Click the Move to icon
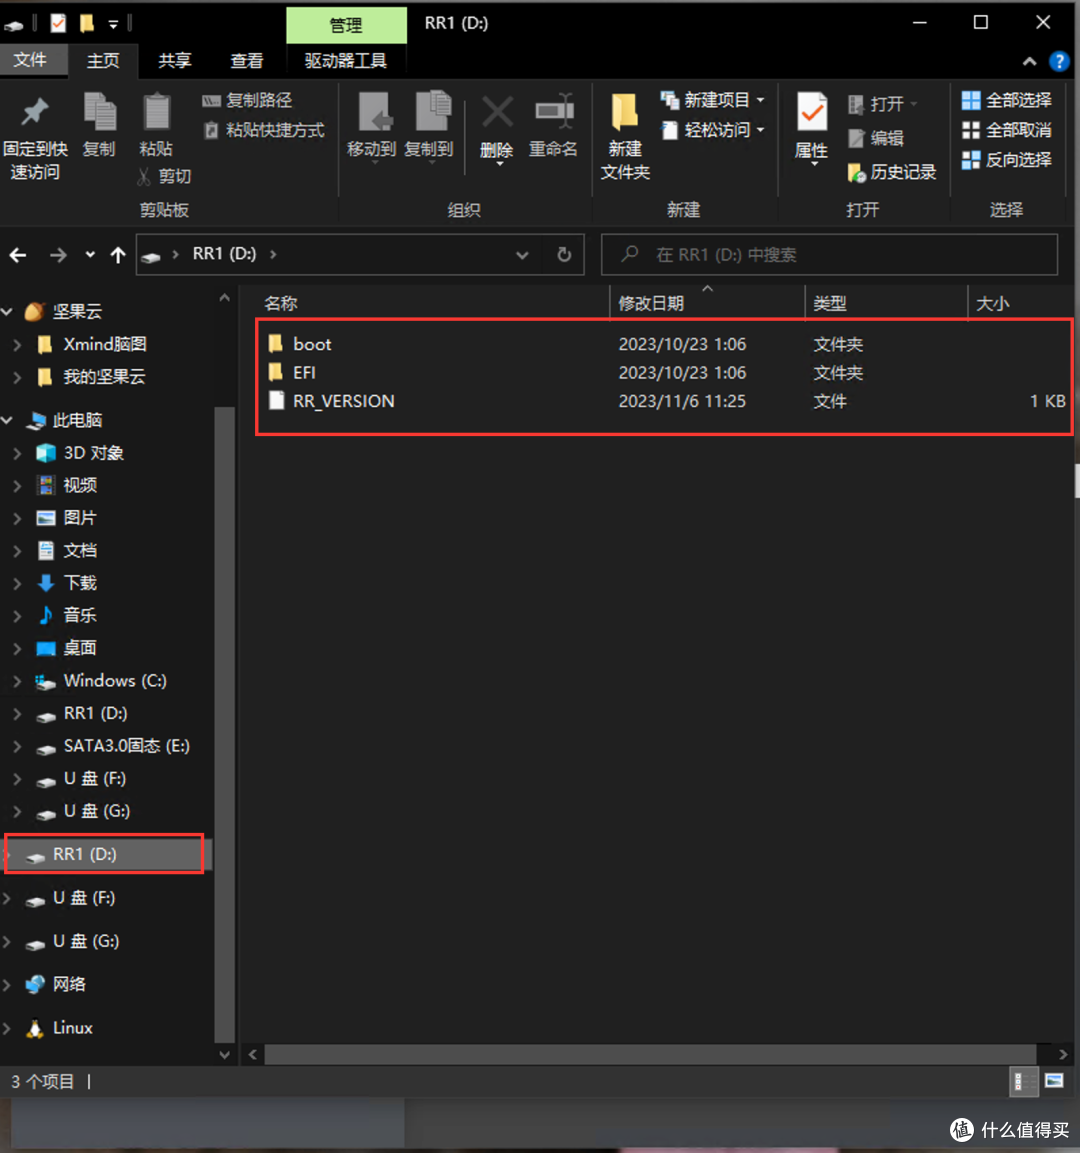Screen dimensions: 1080x1153 point(372,115)
